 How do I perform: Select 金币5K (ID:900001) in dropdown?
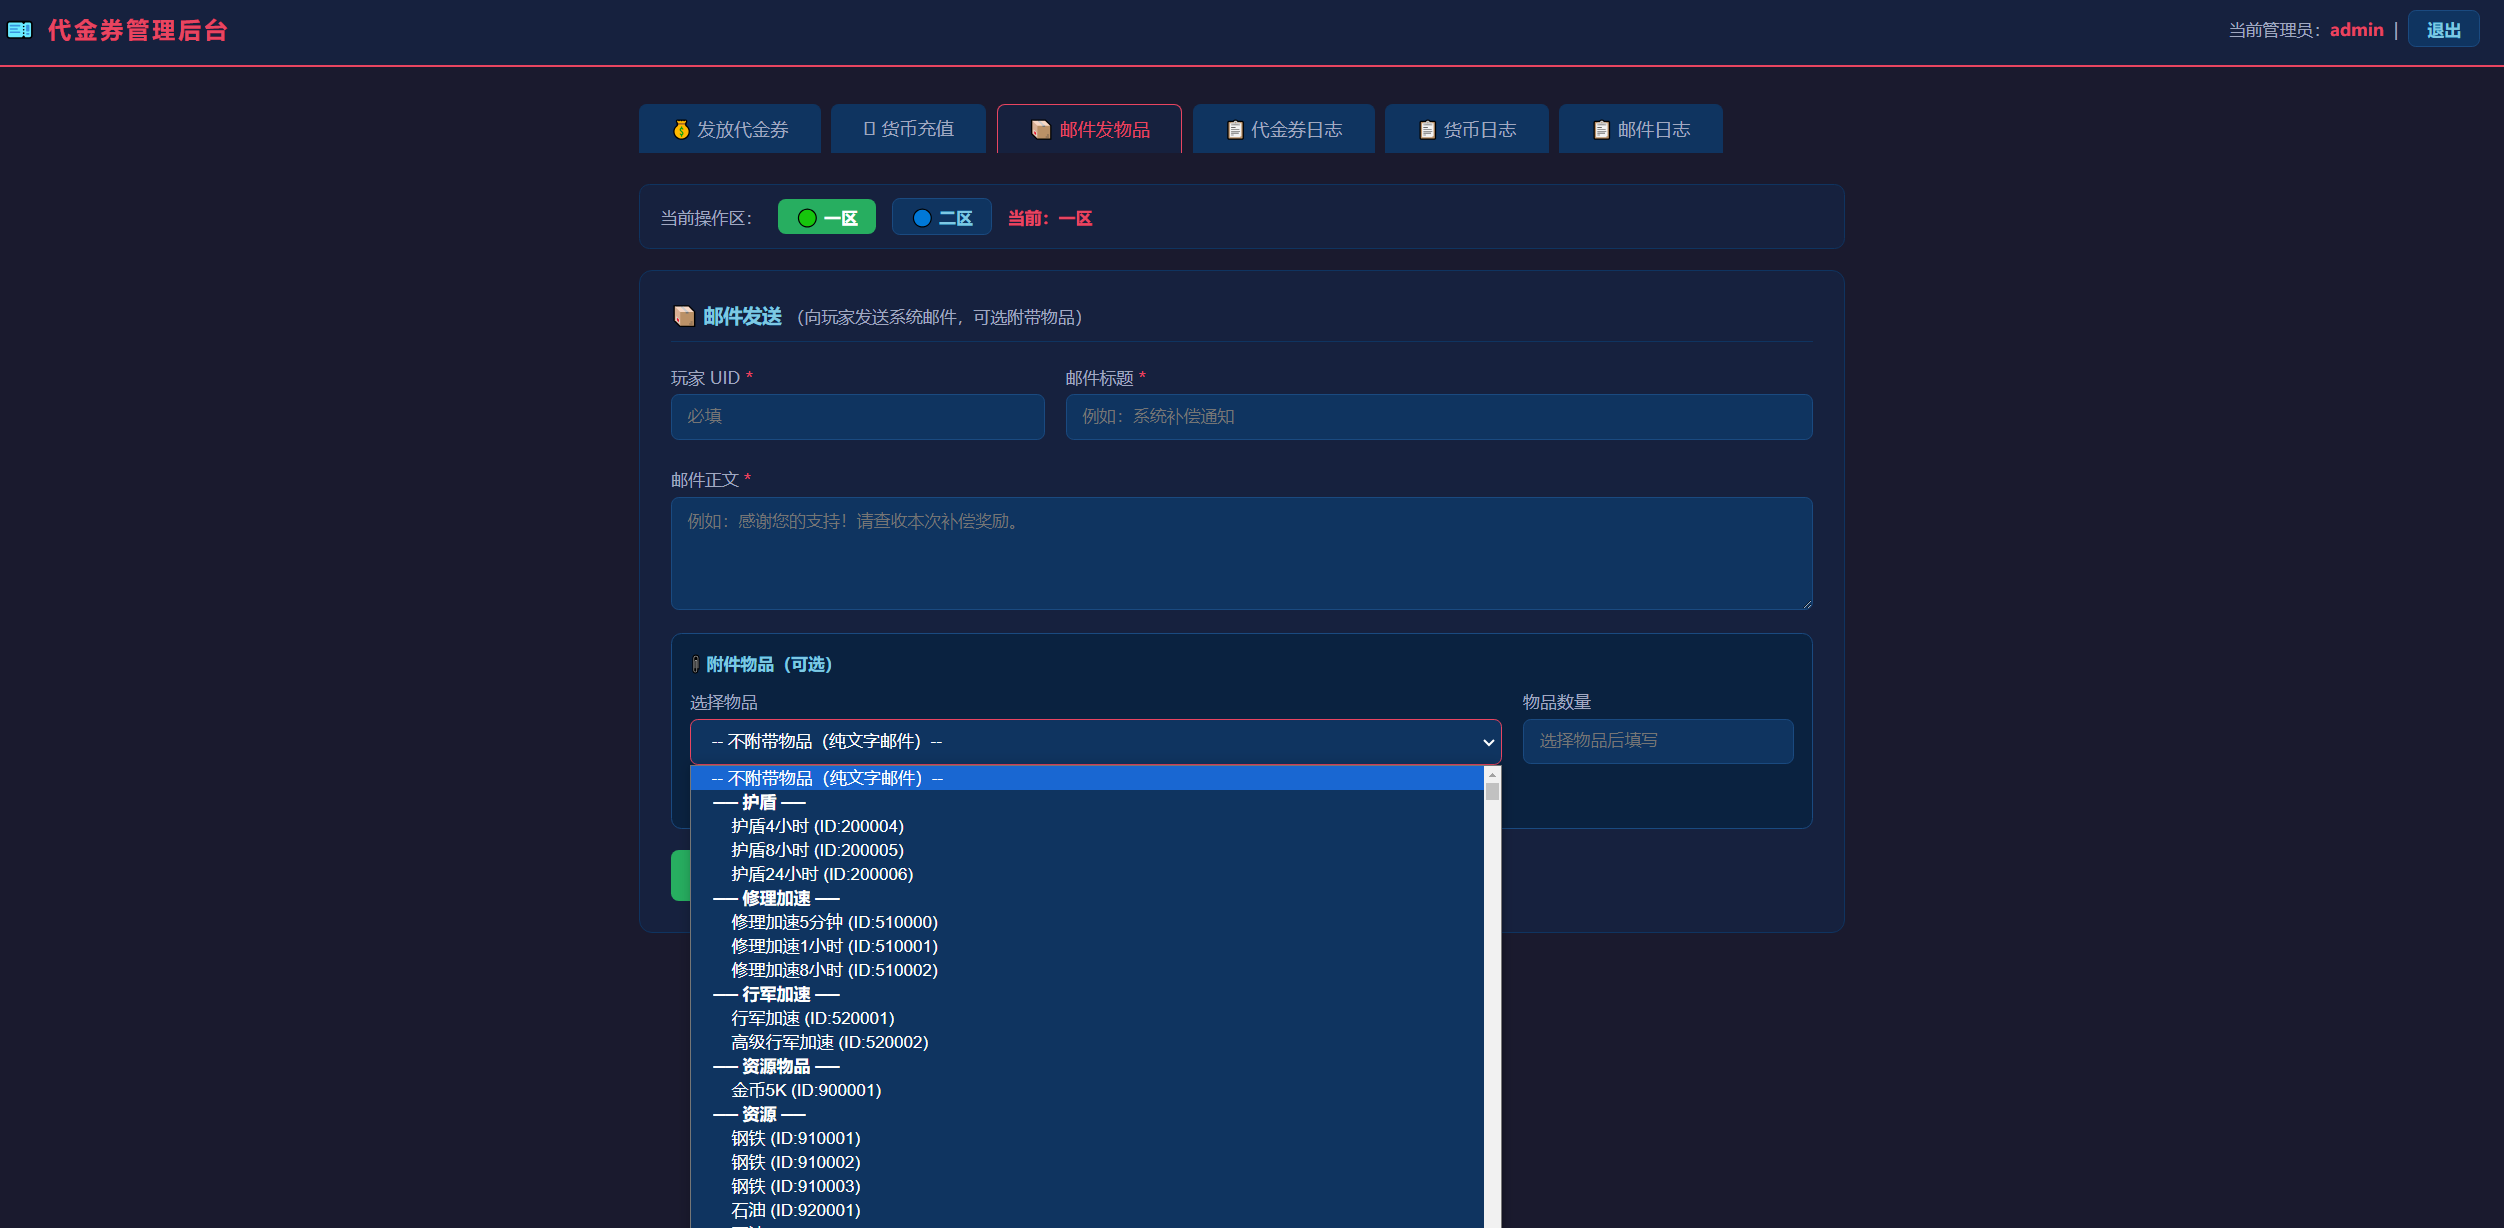(806, 1090)
